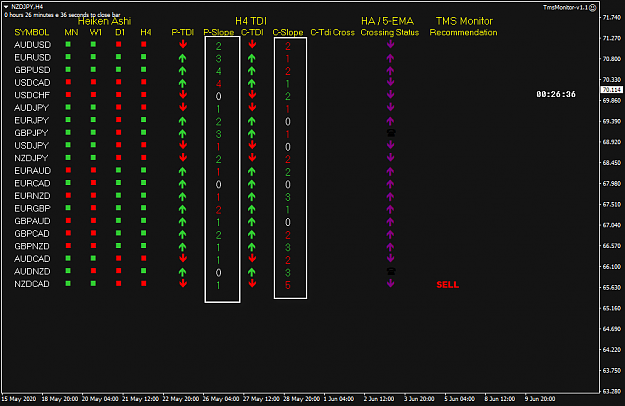Click the AUDUSD purple crossing status arrow
The height and width of the screenshot is (406, 625).
click(391, 44)
